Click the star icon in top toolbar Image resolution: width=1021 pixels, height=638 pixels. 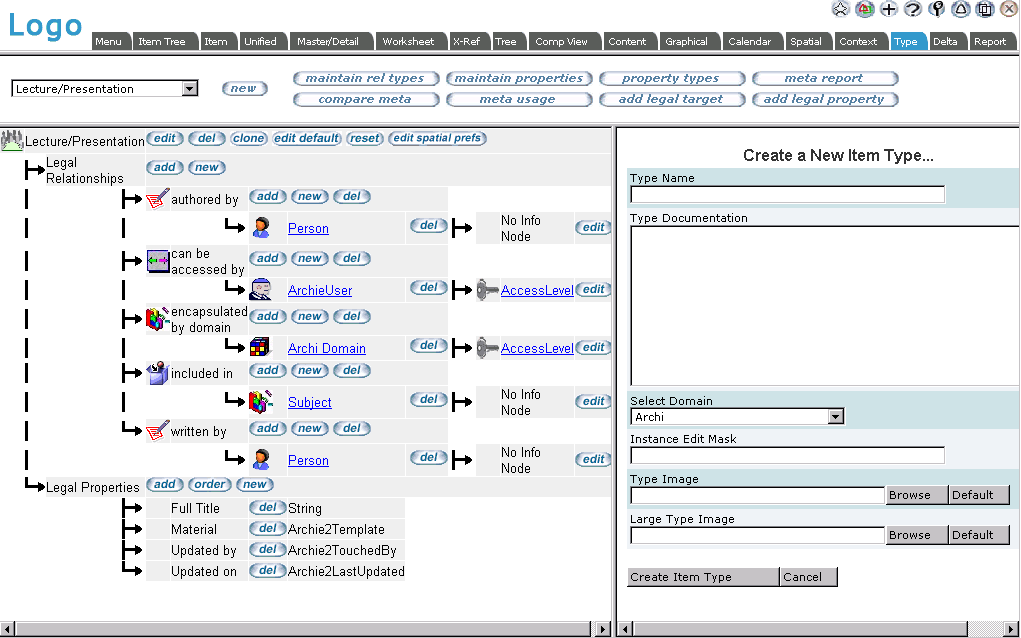click(x=840, y=9)
